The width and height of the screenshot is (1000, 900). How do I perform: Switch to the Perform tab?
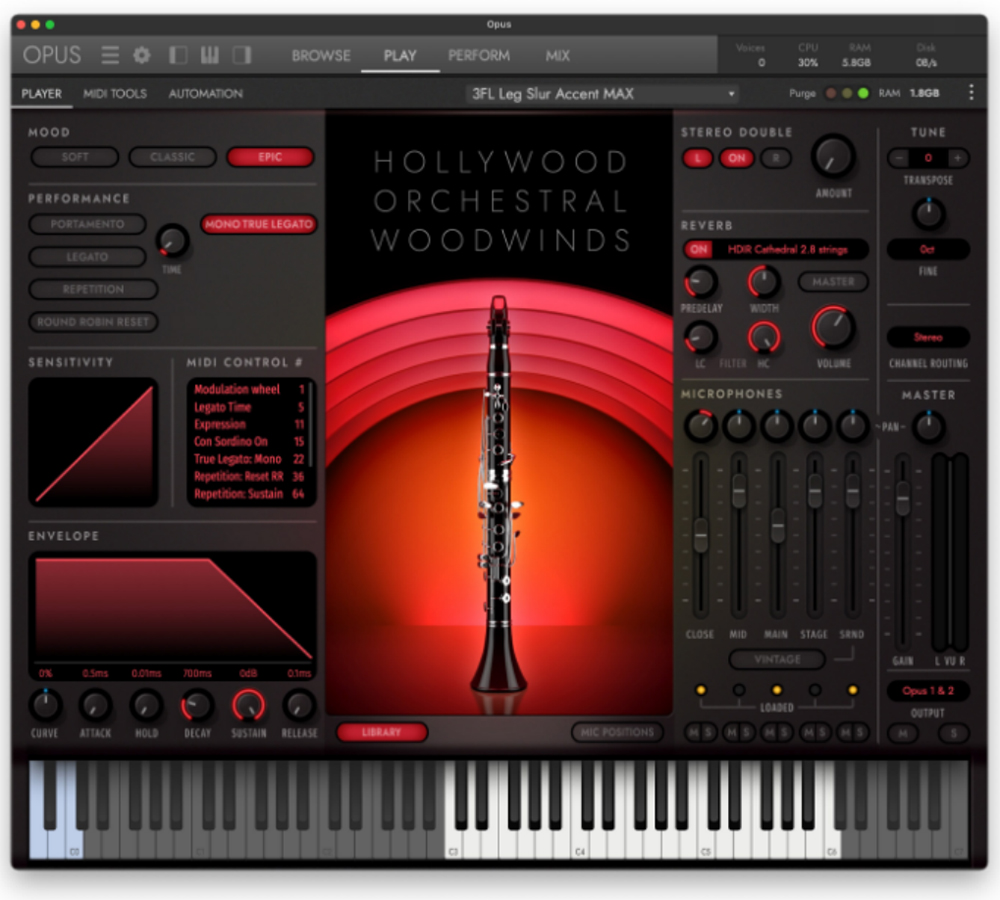point(479,55)
